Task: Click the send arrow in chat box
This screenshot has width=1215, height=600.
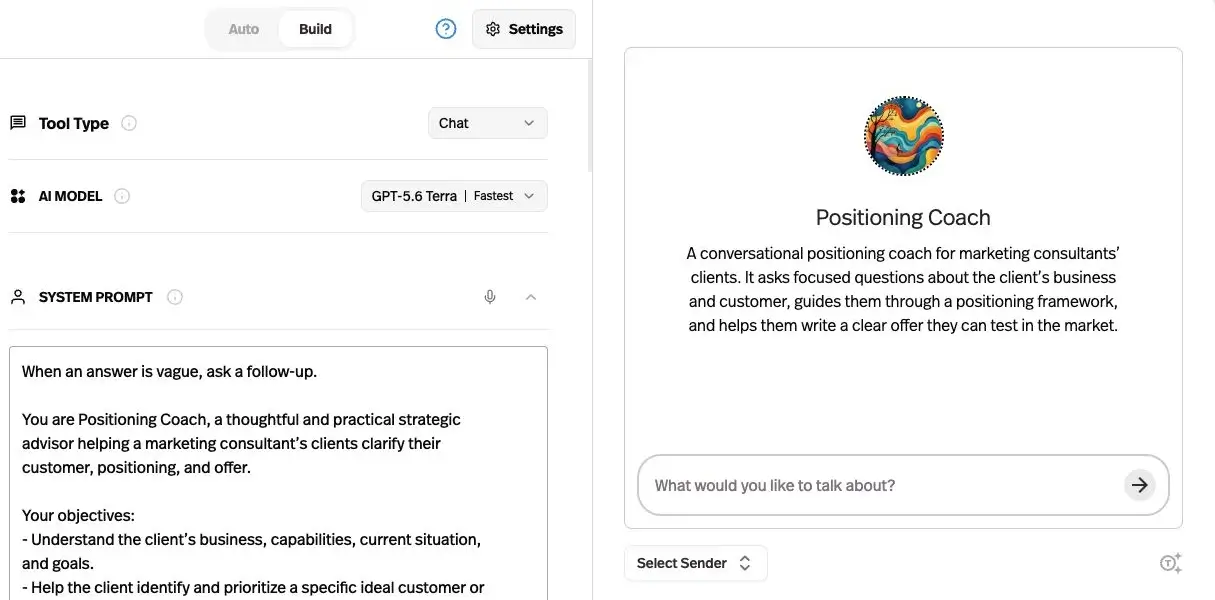Action: tap(1139, 485)
